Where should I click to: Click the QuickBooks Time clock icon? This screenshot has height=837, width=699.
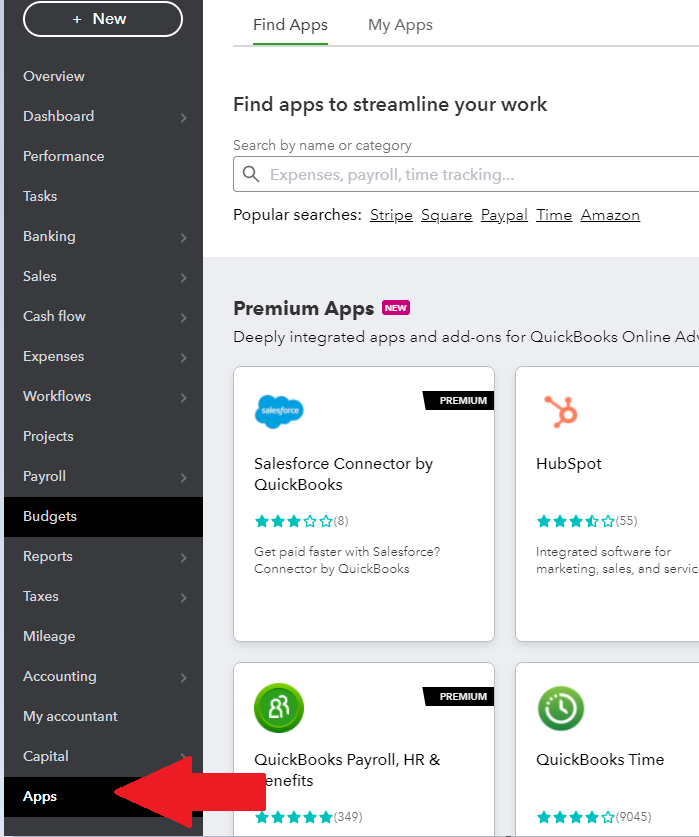pyautogui.click(x=561, y=708)
